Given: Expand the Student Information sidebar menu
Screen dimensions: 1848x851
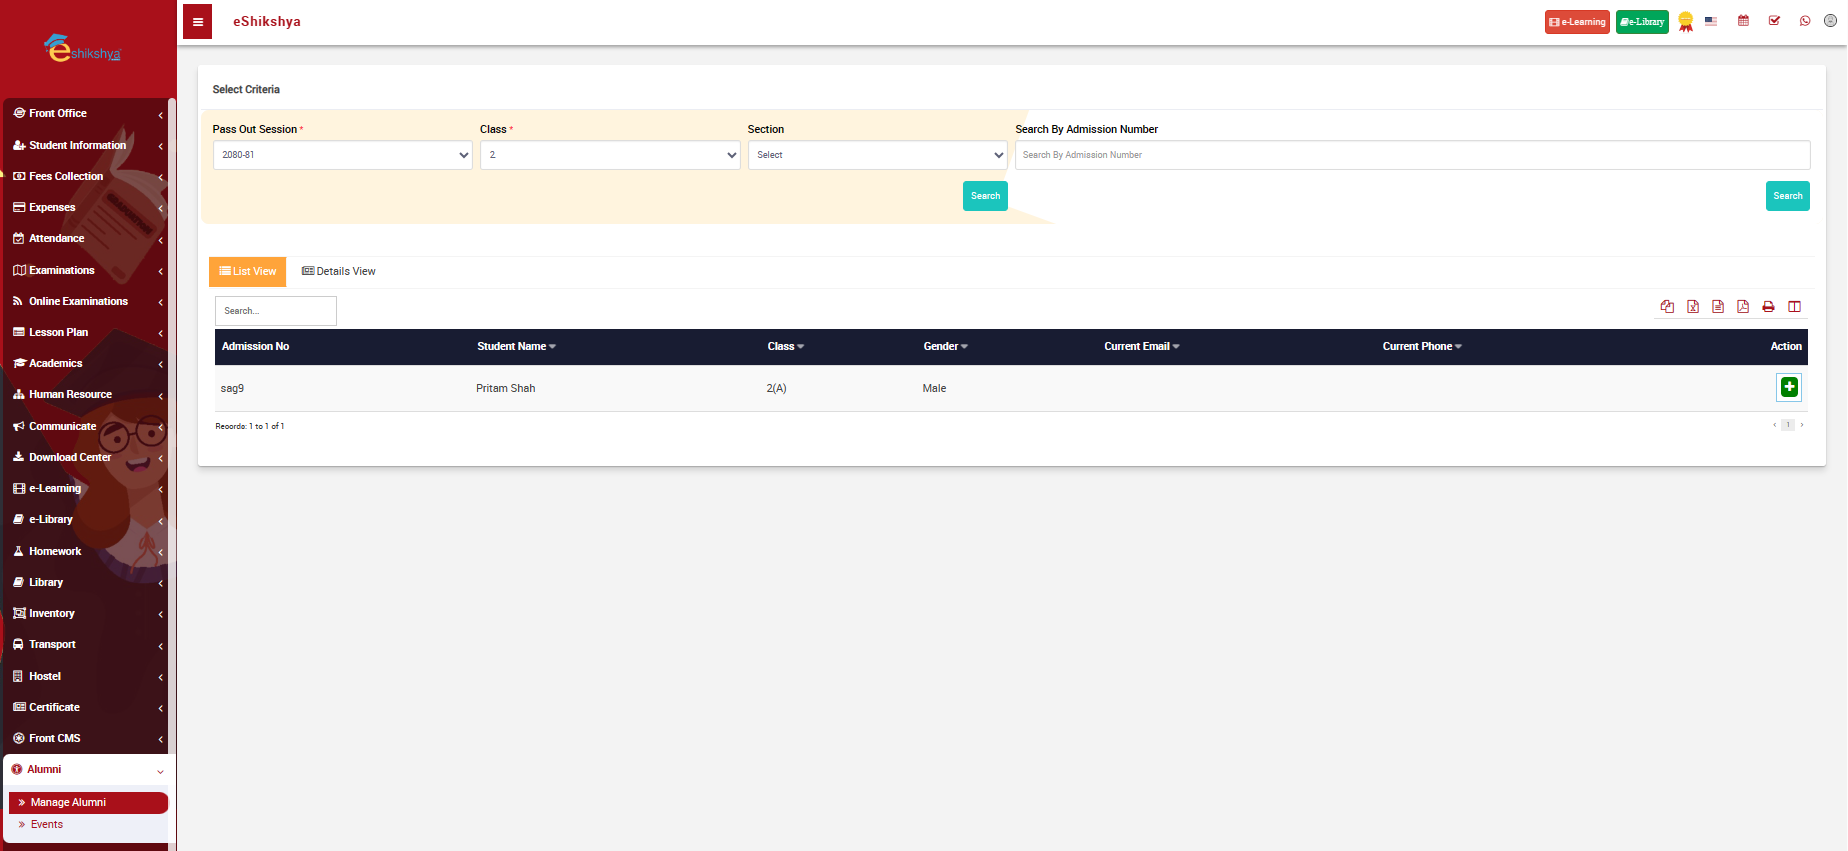Looking at the screenshot, I should tap(87, 145).
